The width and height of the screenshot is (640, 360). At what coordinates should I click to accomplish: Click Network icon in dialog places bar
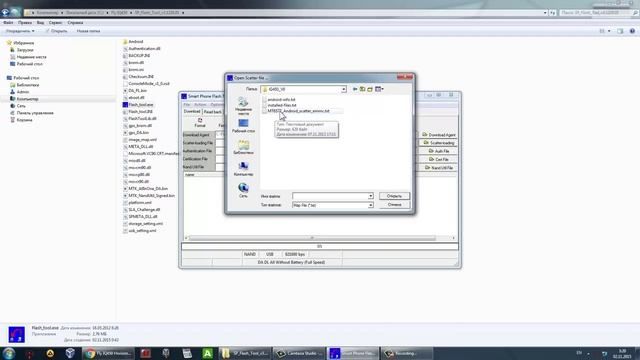point(243,191)
